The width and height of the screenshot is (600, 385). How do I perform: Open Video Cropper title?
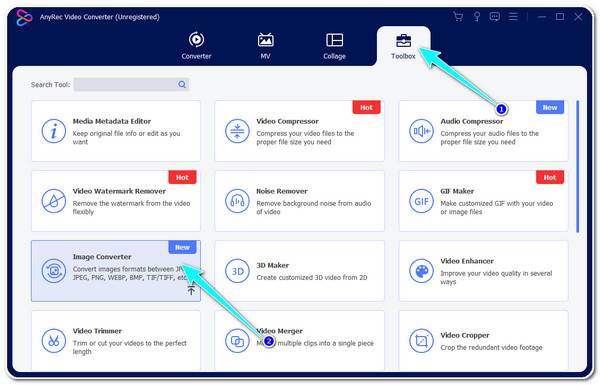[x=465, y=335]
